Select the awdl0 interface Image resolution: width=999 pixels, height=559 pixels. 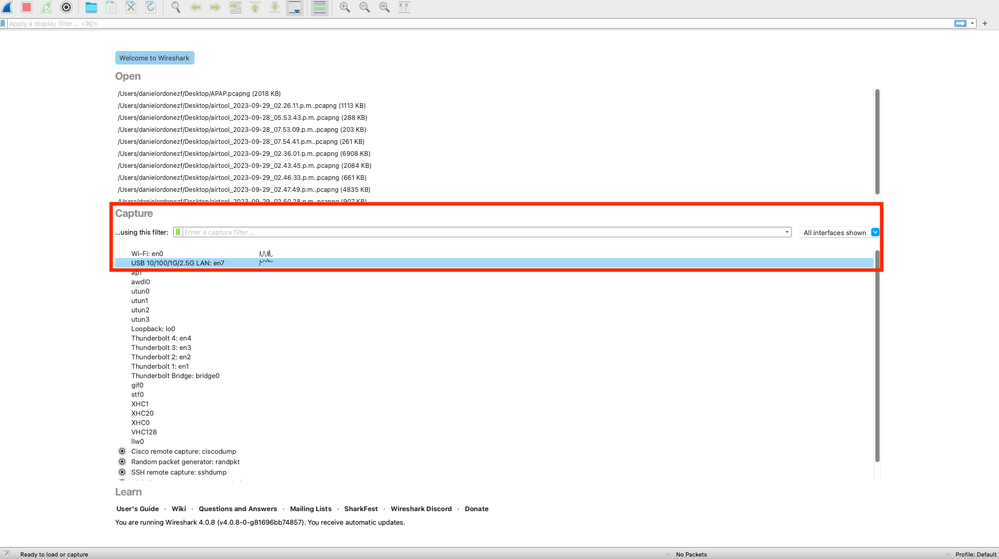(141, 282)
